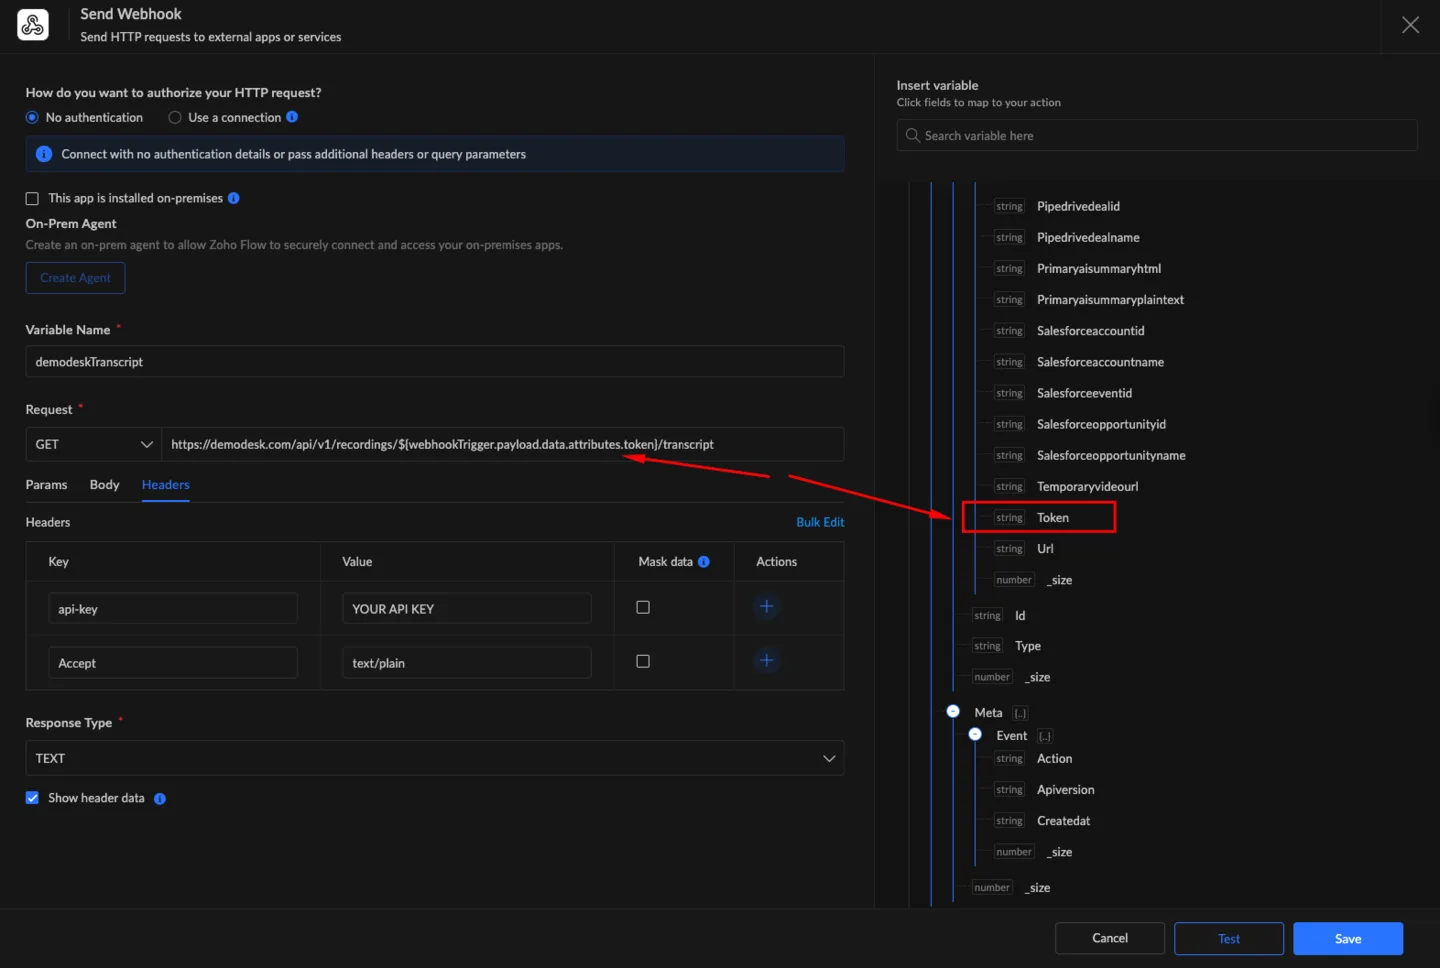Open the Response Type TEXT dropdown

tap(435, 758)
